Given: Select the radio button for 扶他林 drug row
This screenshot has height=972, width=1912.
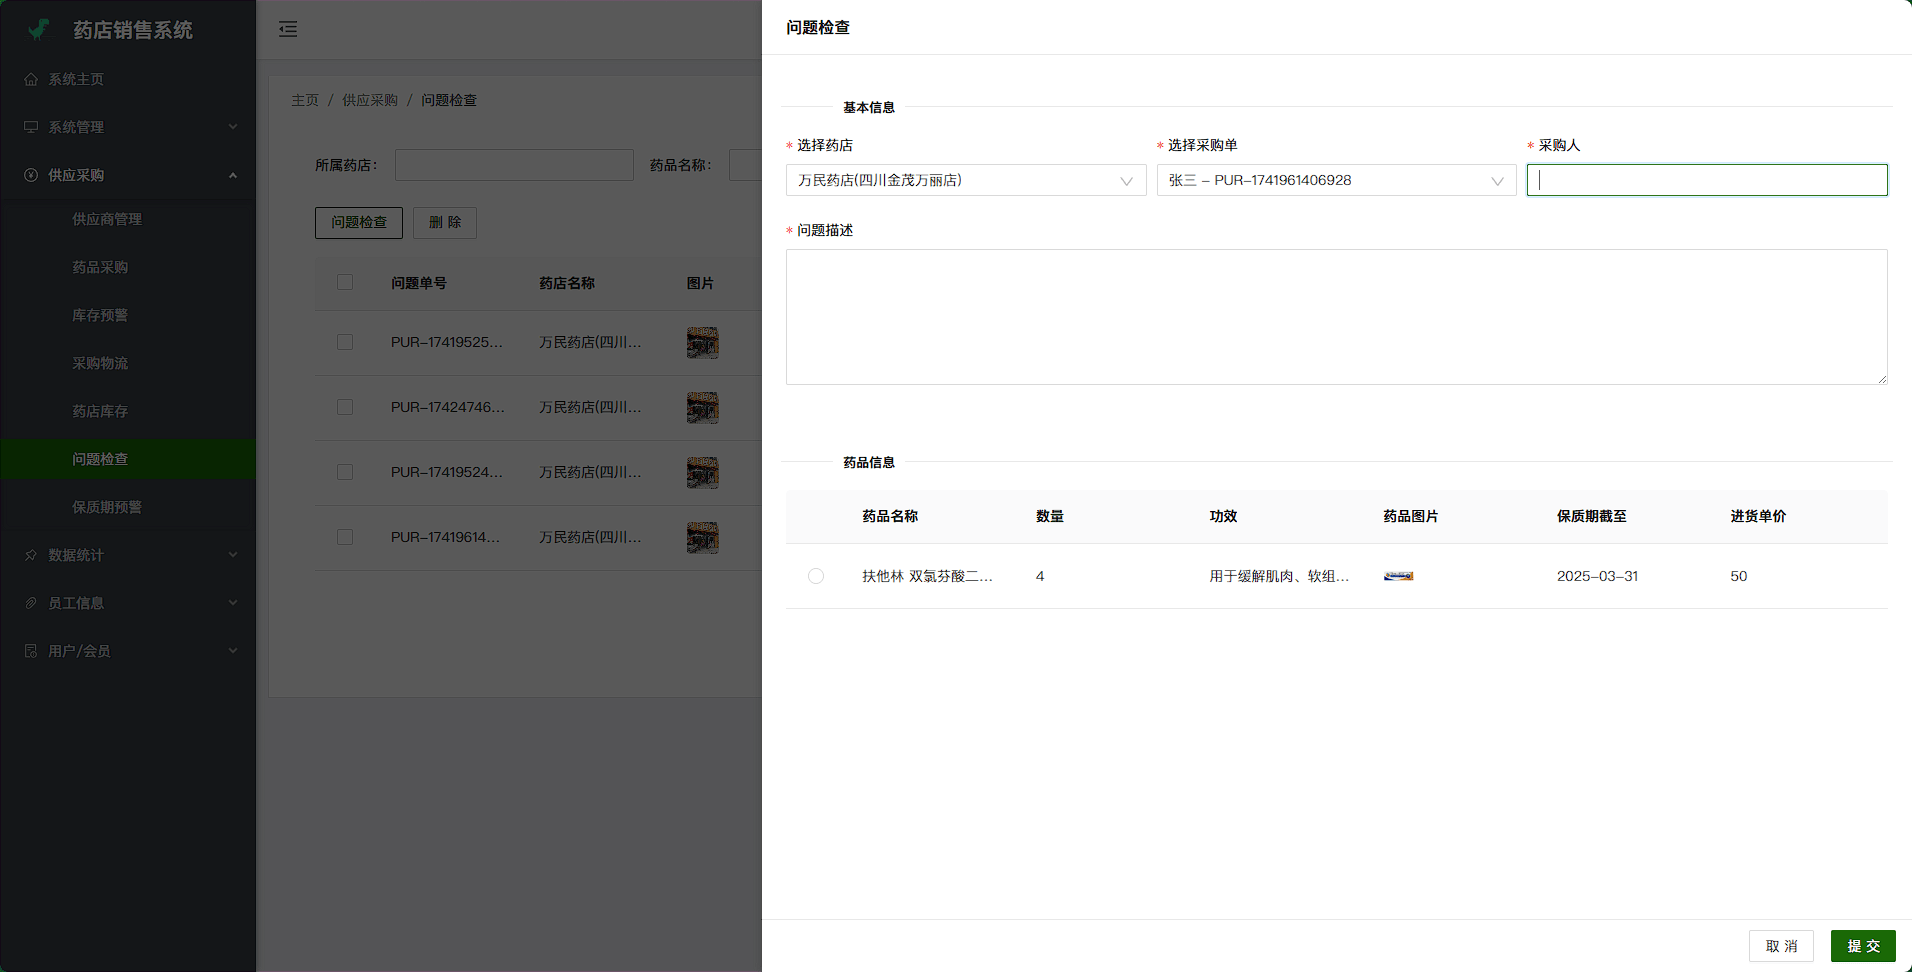Looking at the screenshot, I should [x=816, y=576].
